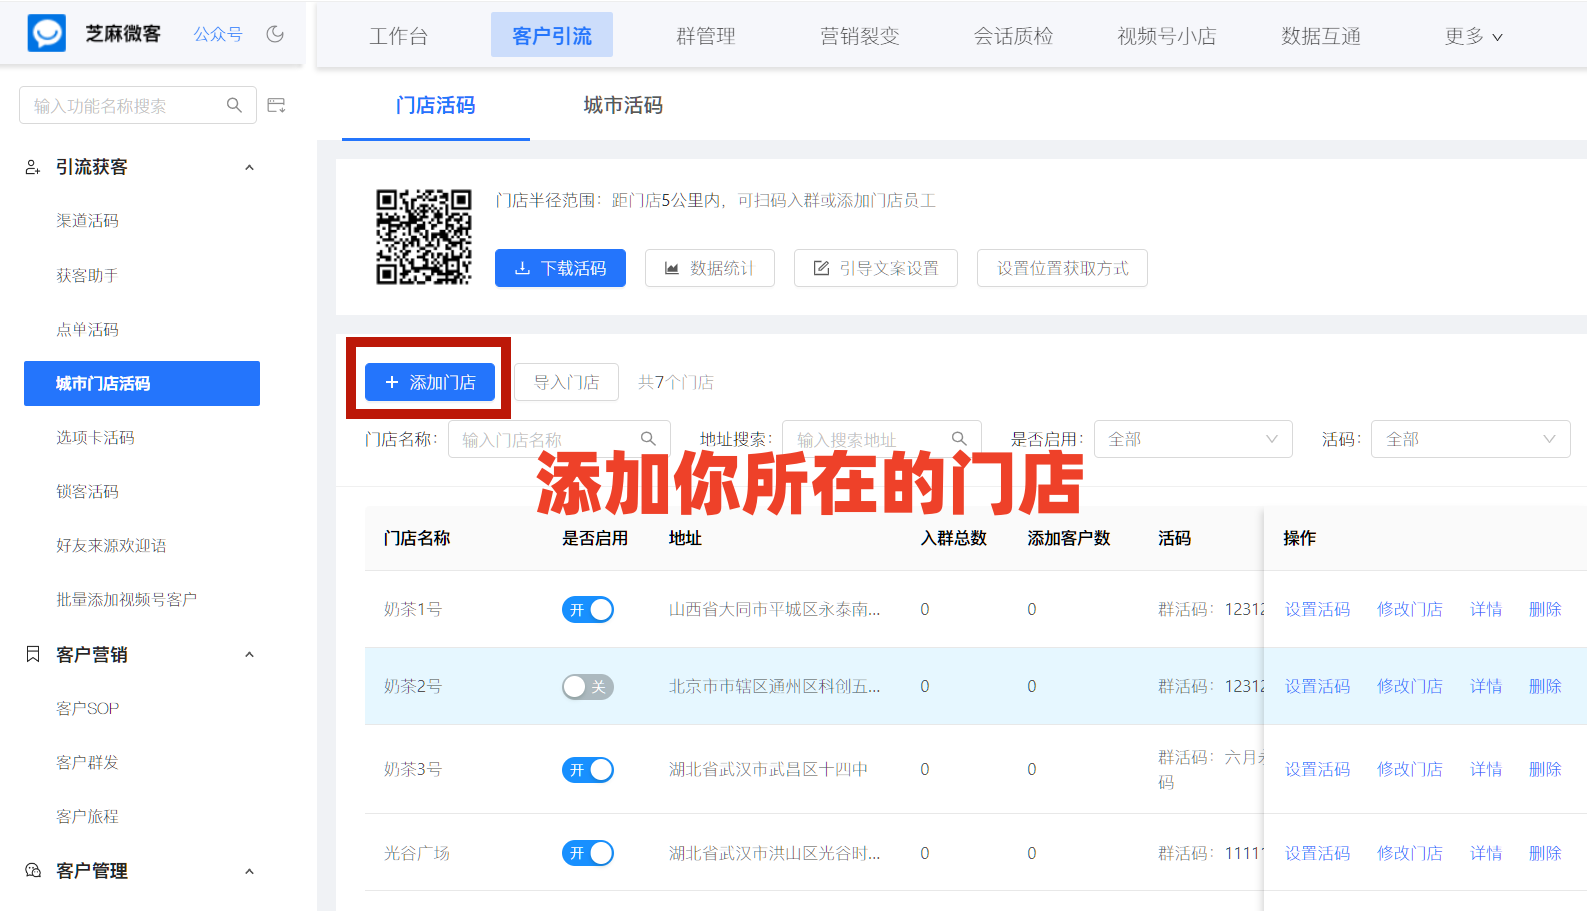Collapse the 客户管理 sidebar section

(x=250, y=871)
